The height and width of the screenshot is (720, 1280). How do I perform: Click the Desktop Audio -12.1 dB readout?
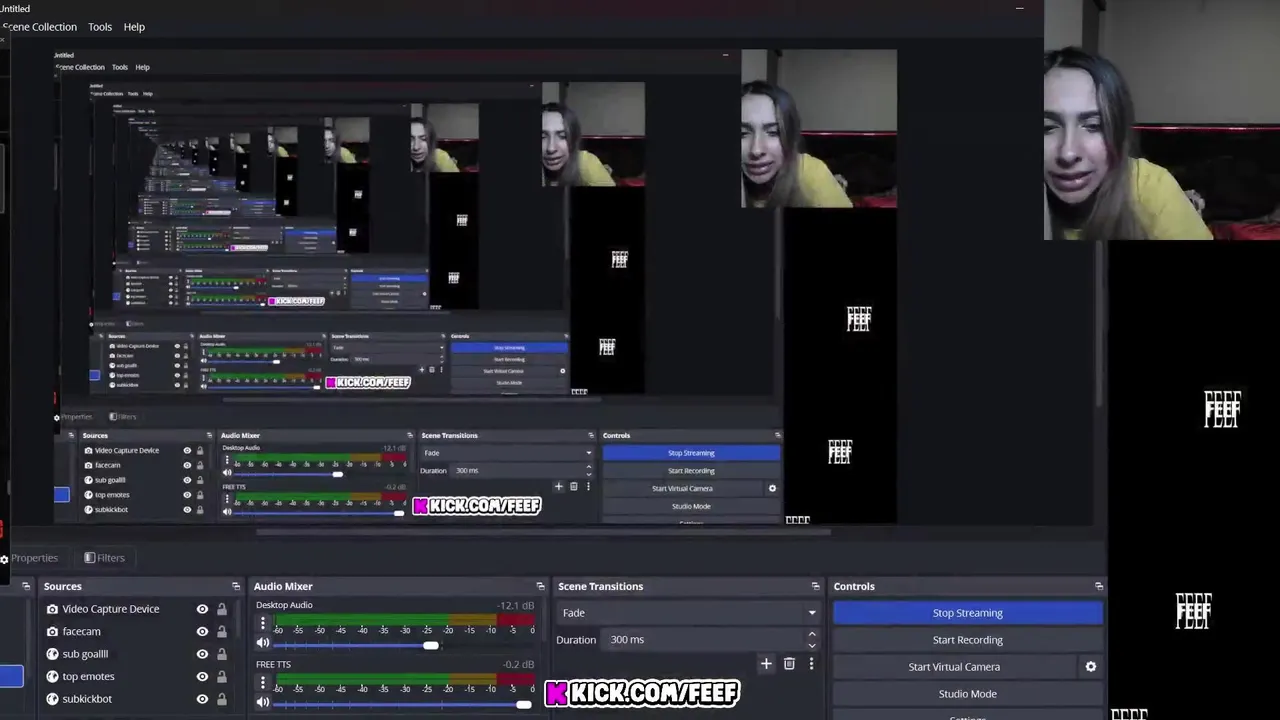[x=516, y=606]
